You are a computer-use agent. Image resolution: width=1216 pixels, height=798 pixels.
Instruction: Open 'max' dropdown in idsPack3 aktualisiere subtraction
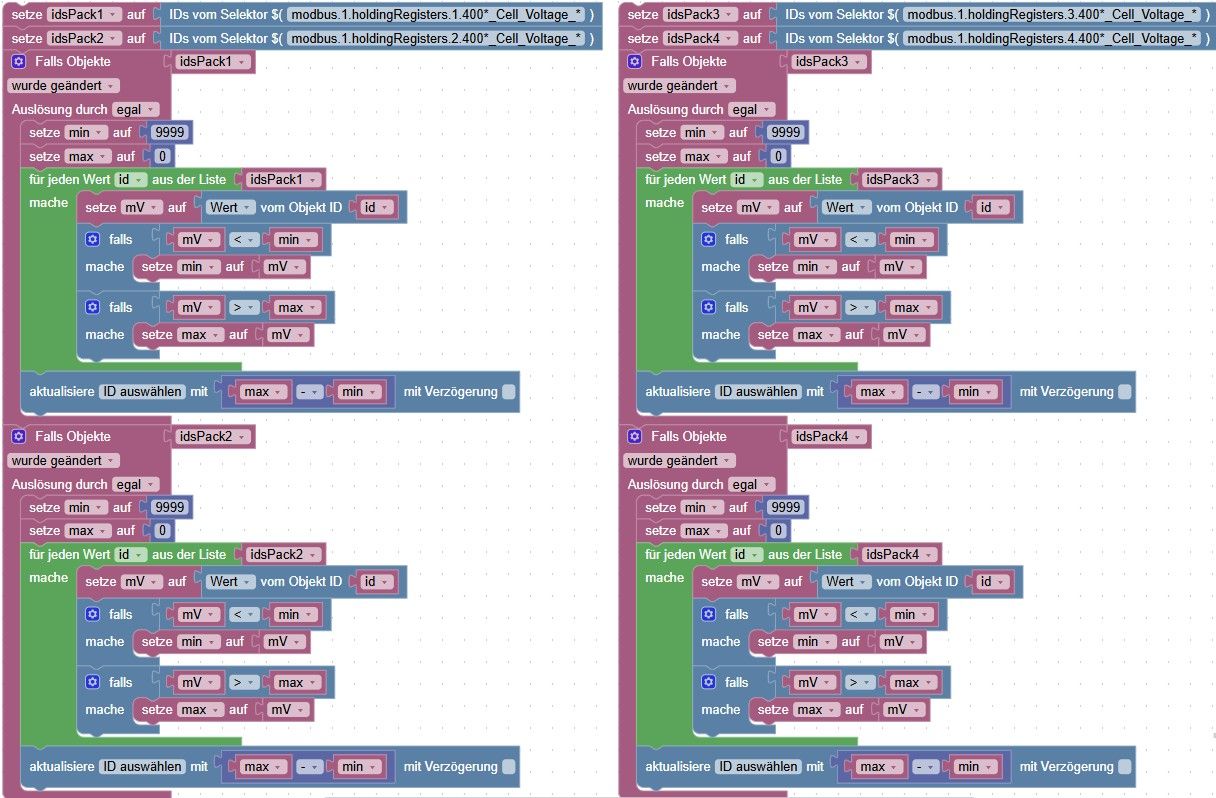point(879,392)
